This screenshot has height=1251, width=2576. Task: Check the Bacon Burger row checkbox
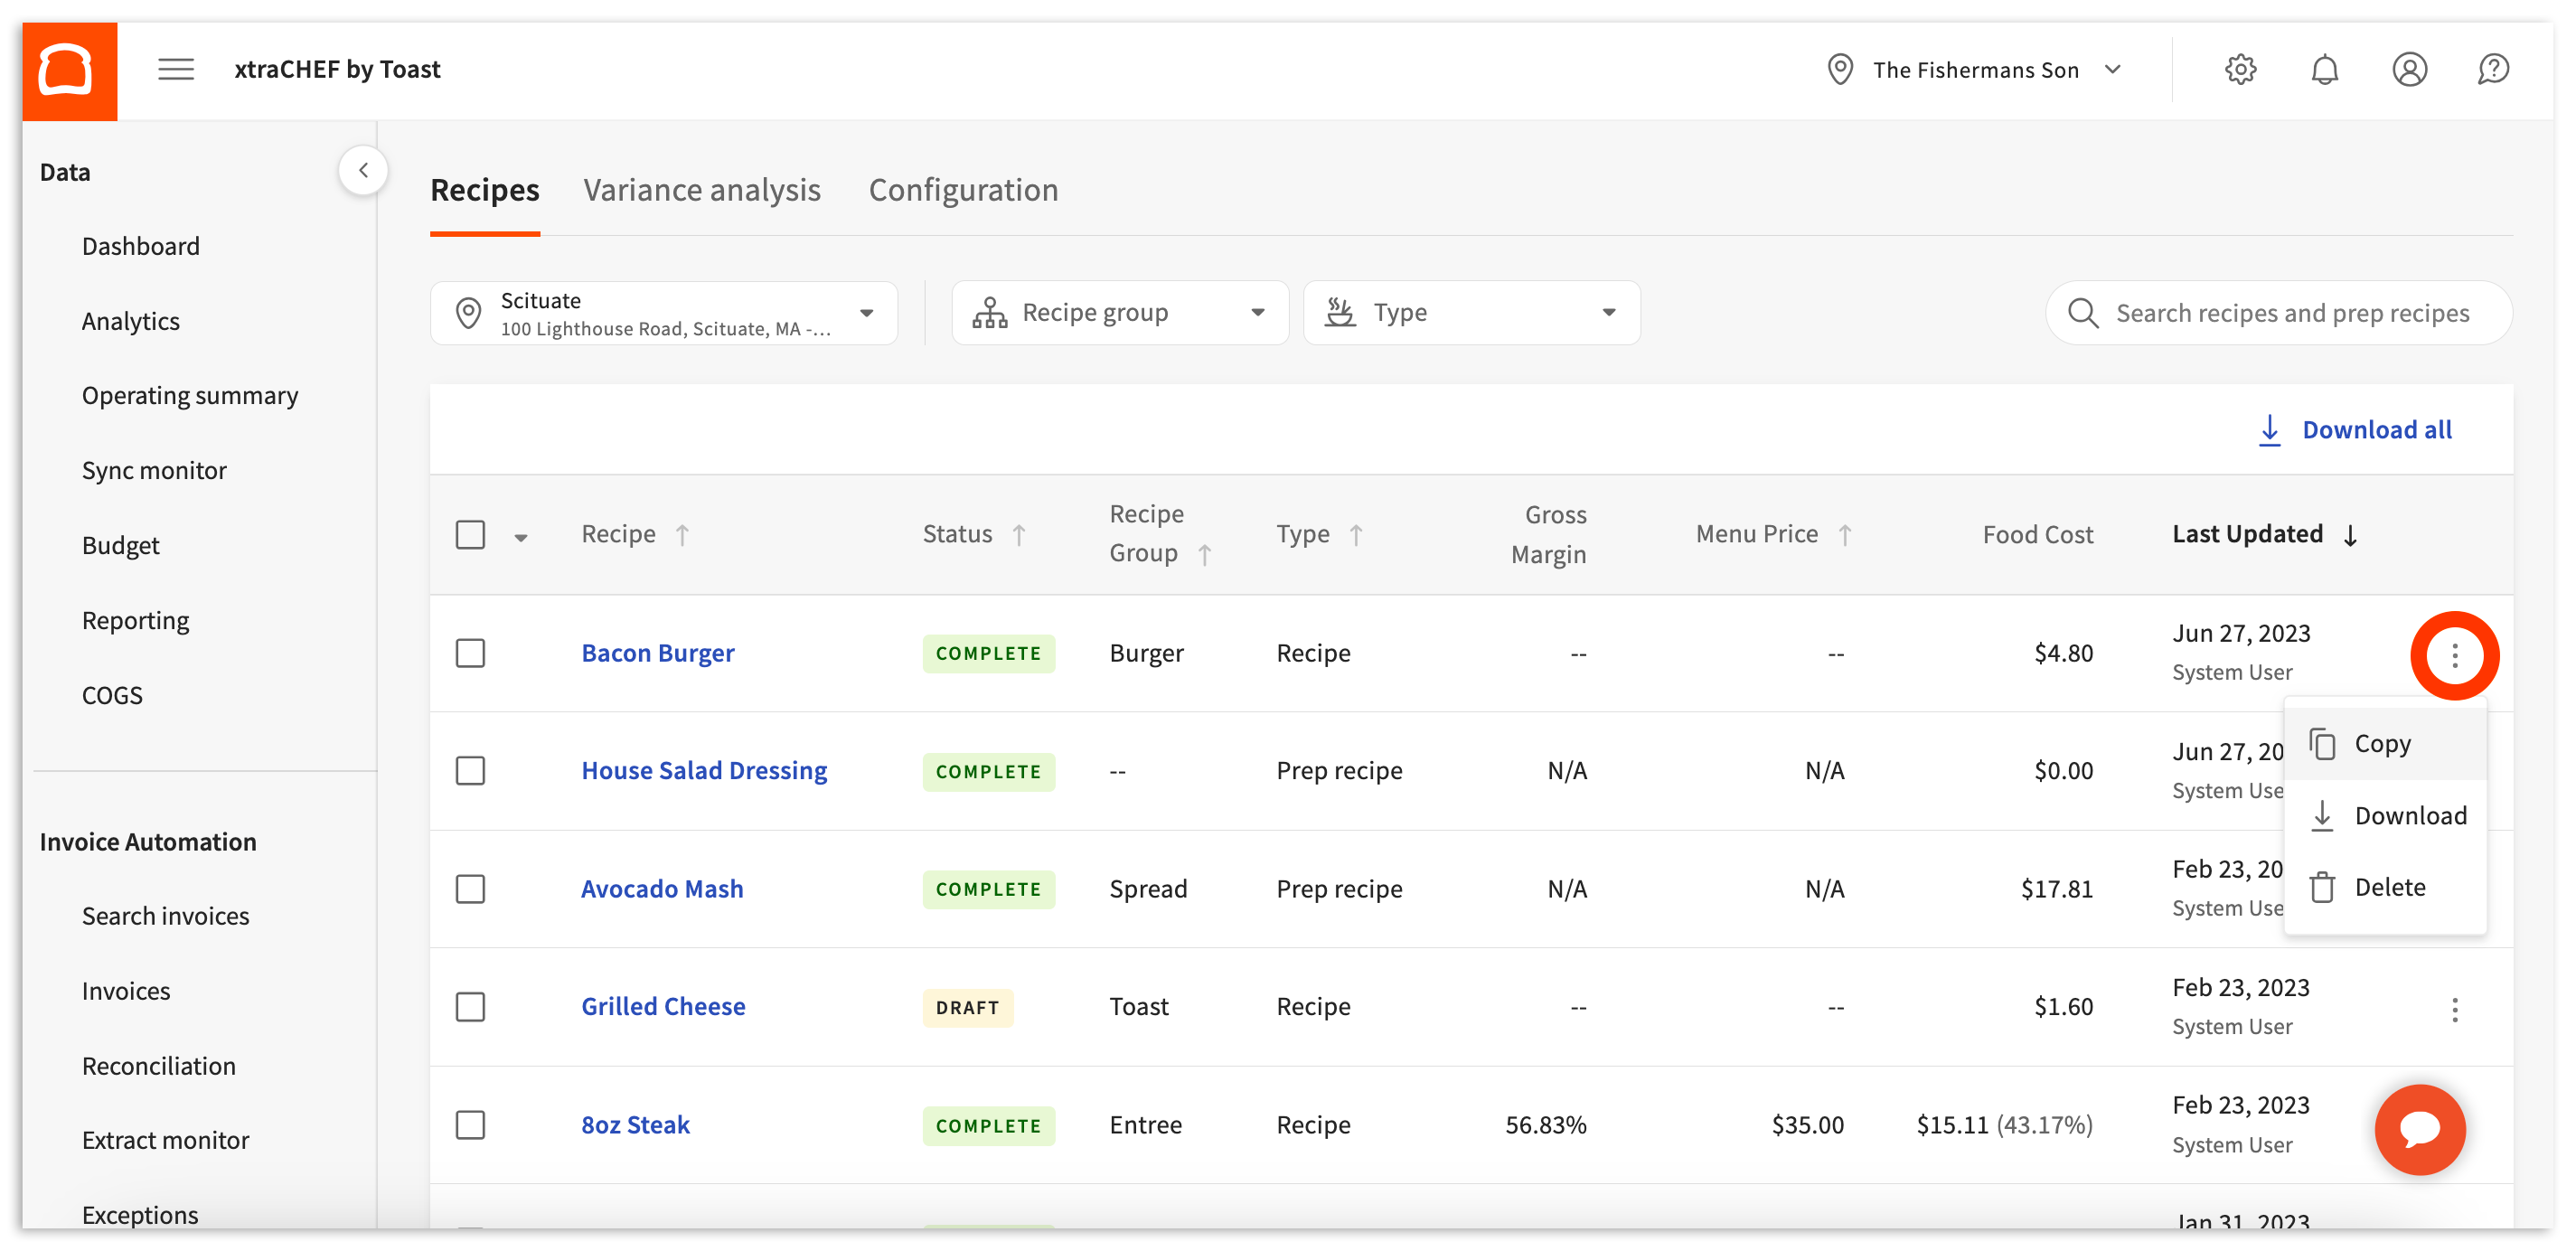click(x=470, y=653)
